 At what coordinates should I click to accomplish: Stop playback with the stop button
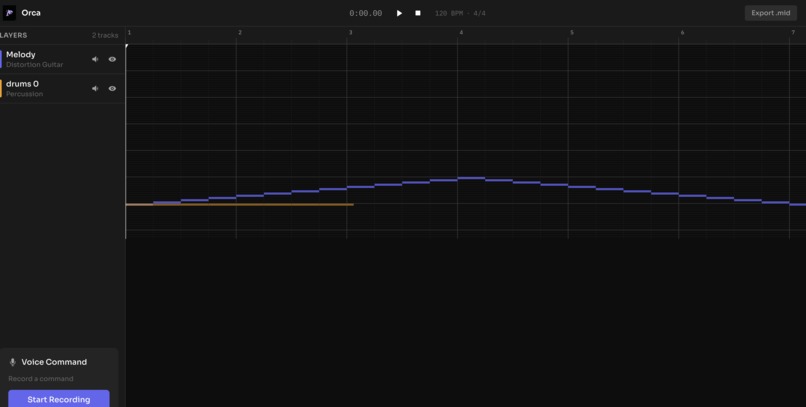[x=418, y=13]
